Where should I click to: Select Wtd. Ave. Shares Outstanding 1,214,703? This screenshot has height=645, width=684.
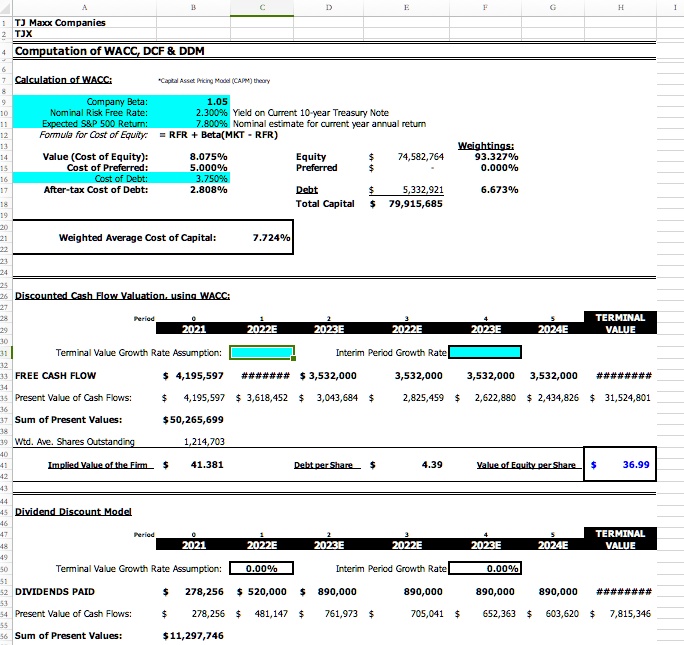(204, 442)
